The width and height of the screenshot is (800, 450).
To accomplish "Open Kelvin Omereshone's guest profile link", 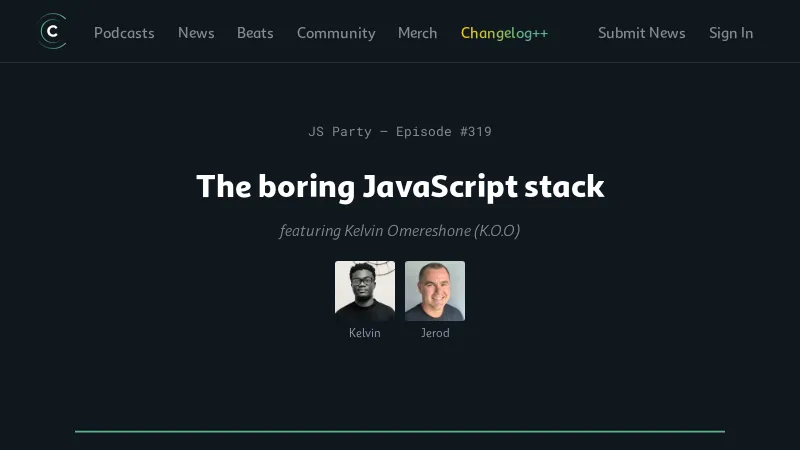I will 407,231.
